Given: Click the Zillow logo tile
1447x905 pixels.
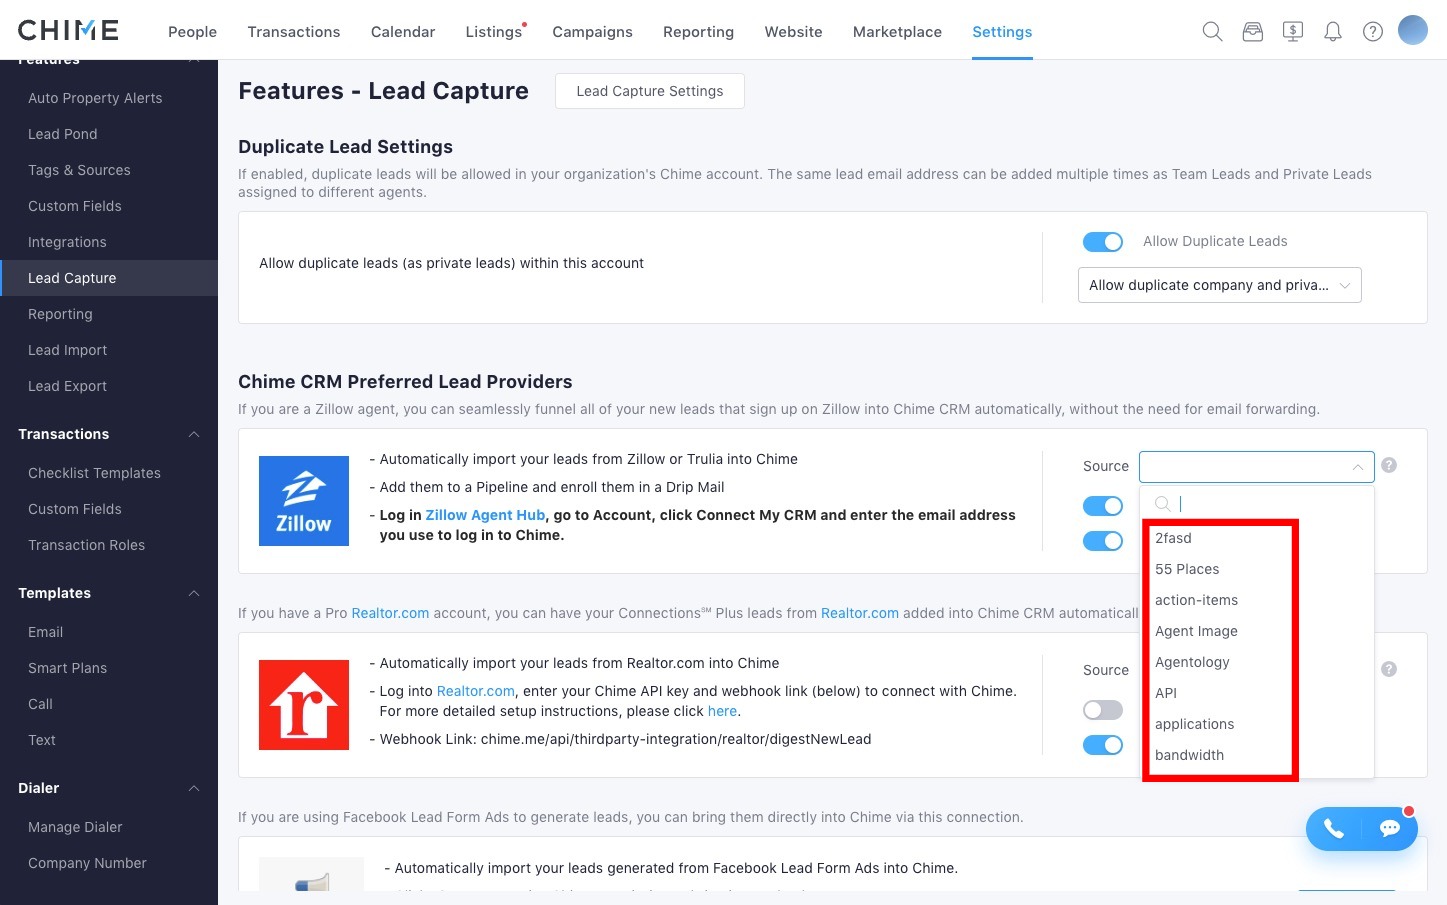Looking at the screenshot, I should point(304,501).
